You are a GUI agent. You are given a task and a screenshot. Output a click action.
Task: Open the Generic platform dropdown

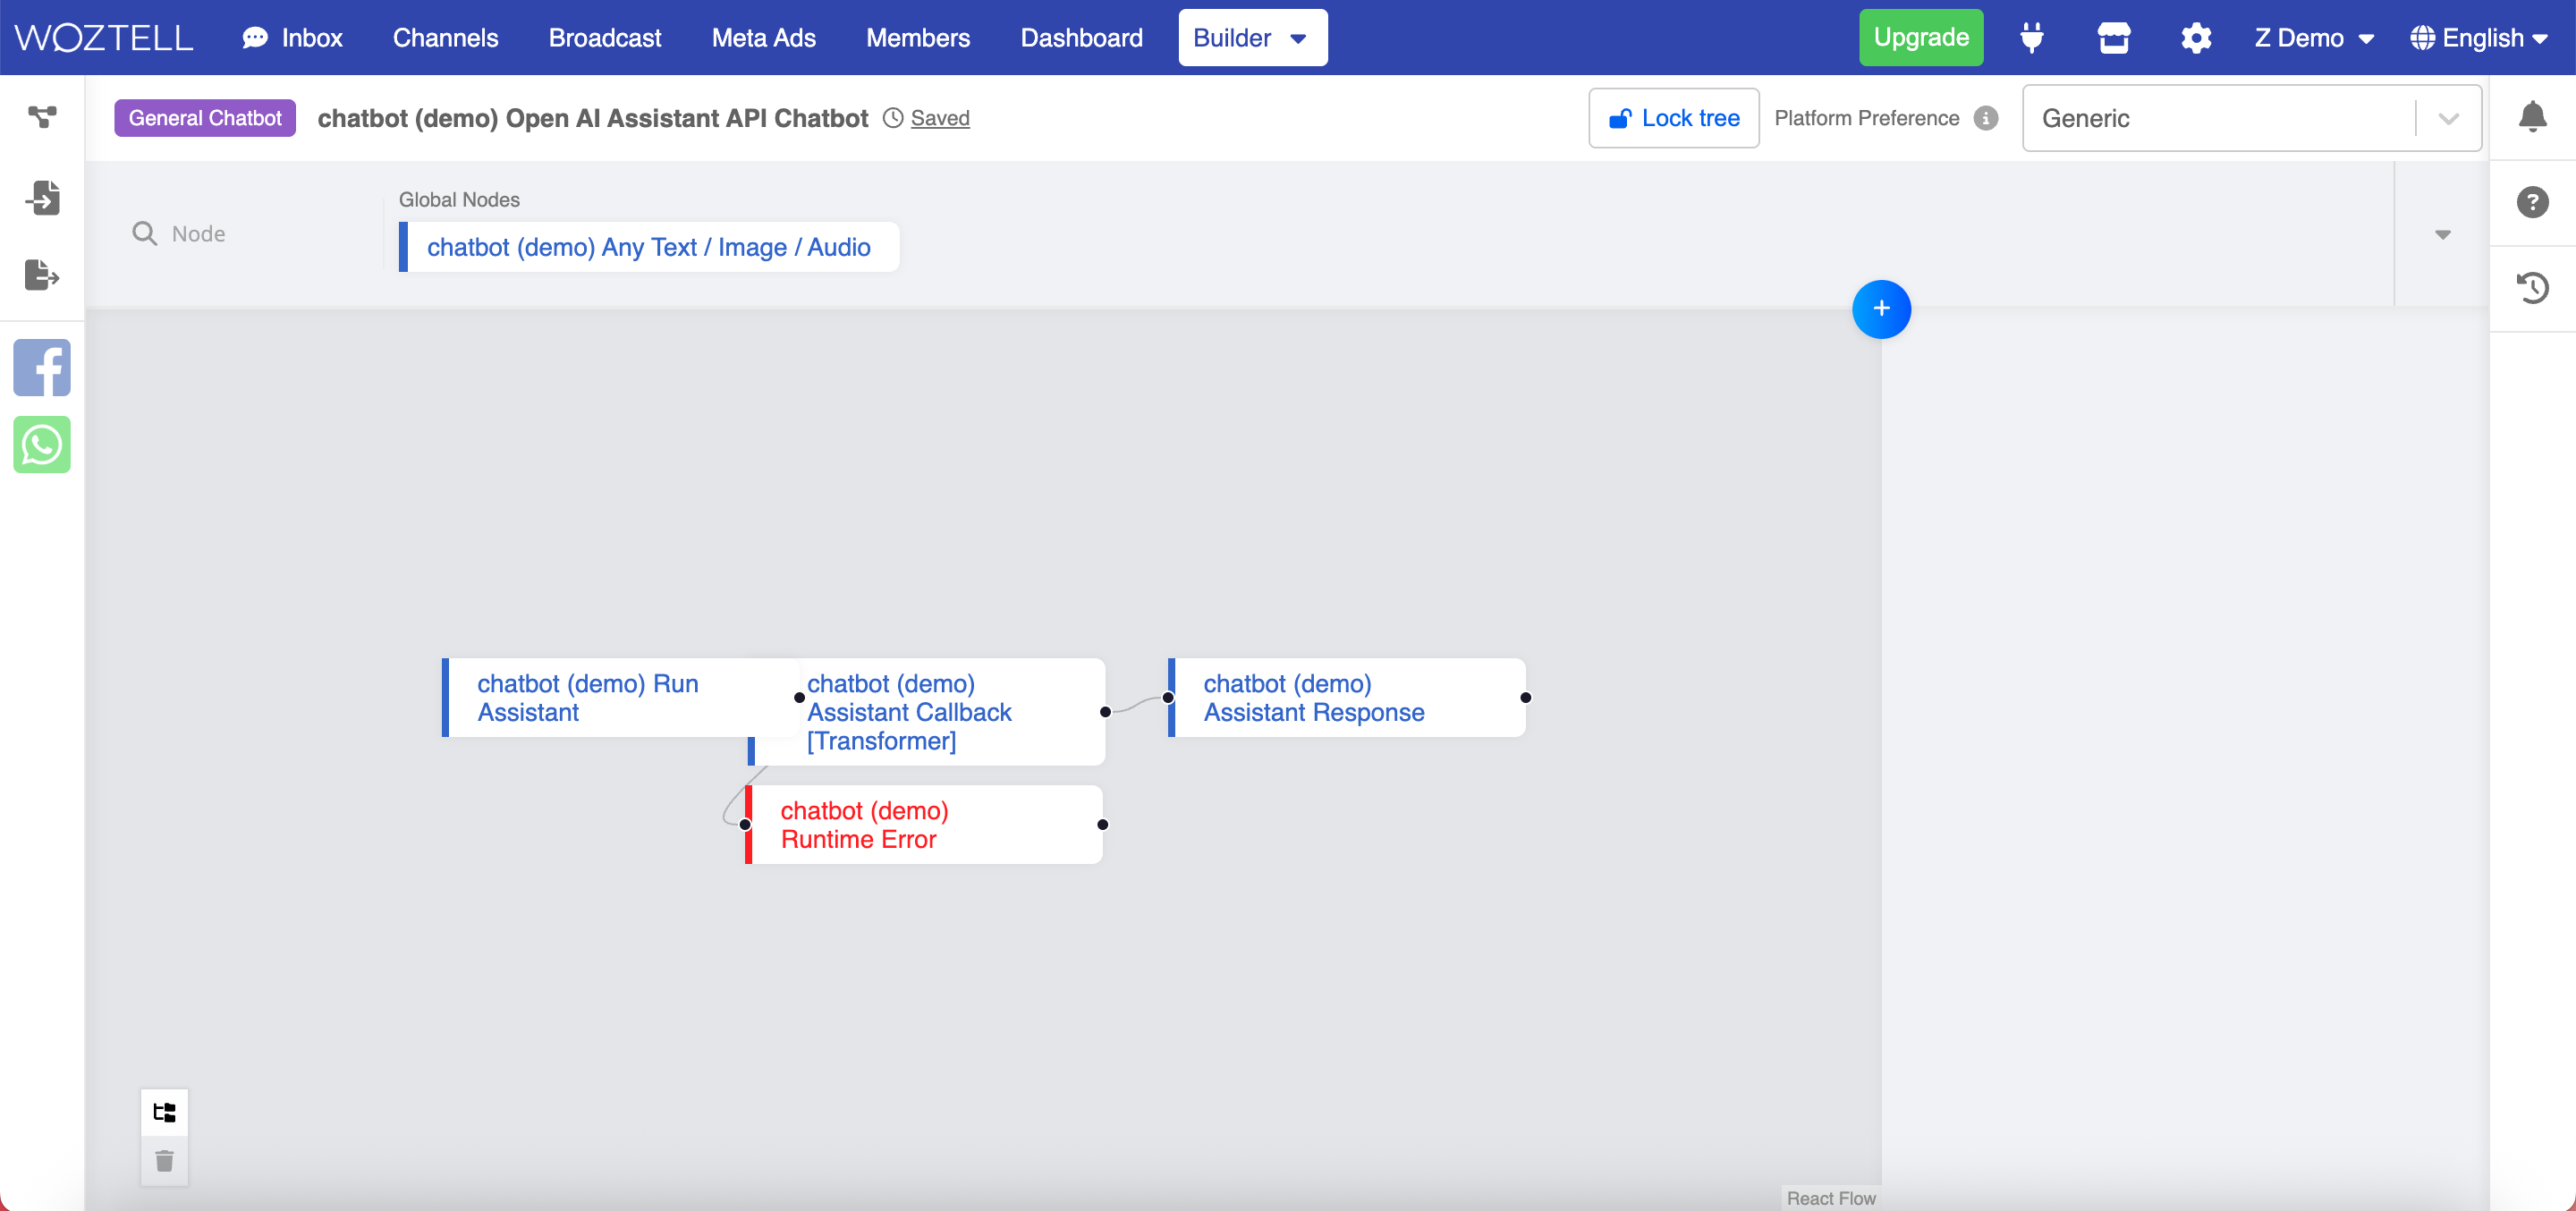pos(2251,118)
